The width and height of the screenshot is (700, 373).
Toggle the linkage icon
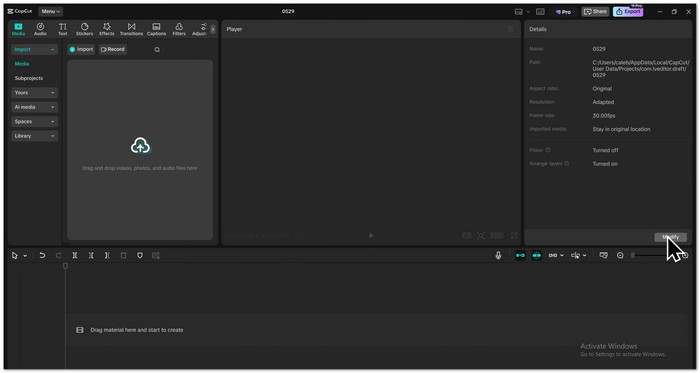tap(553, 256)
